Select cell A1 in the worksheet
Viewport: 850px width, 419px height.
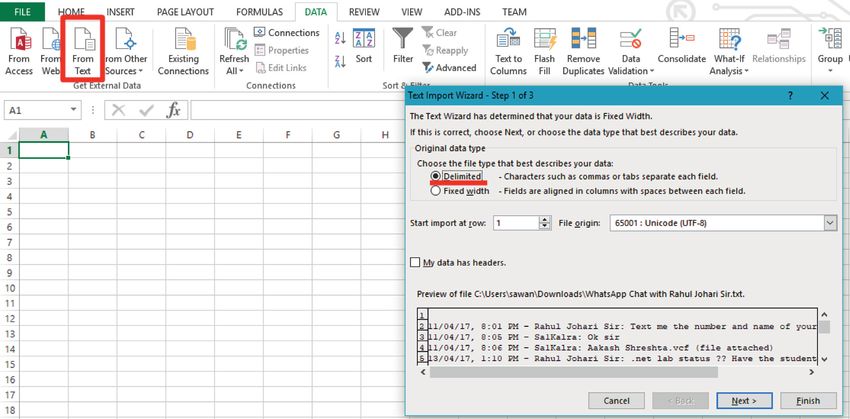tap(44, 150)
